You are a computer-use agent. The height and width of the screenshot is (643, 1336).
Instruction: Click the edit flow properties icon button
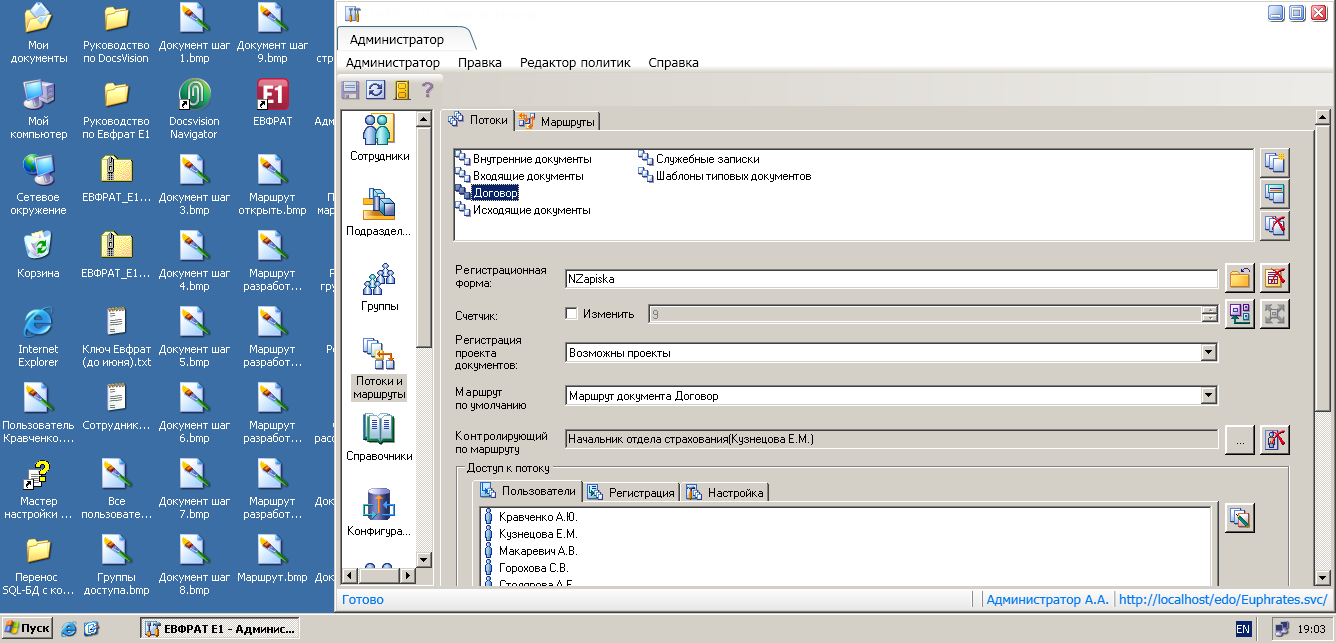pyautogui.click(x=1275, y=193)
